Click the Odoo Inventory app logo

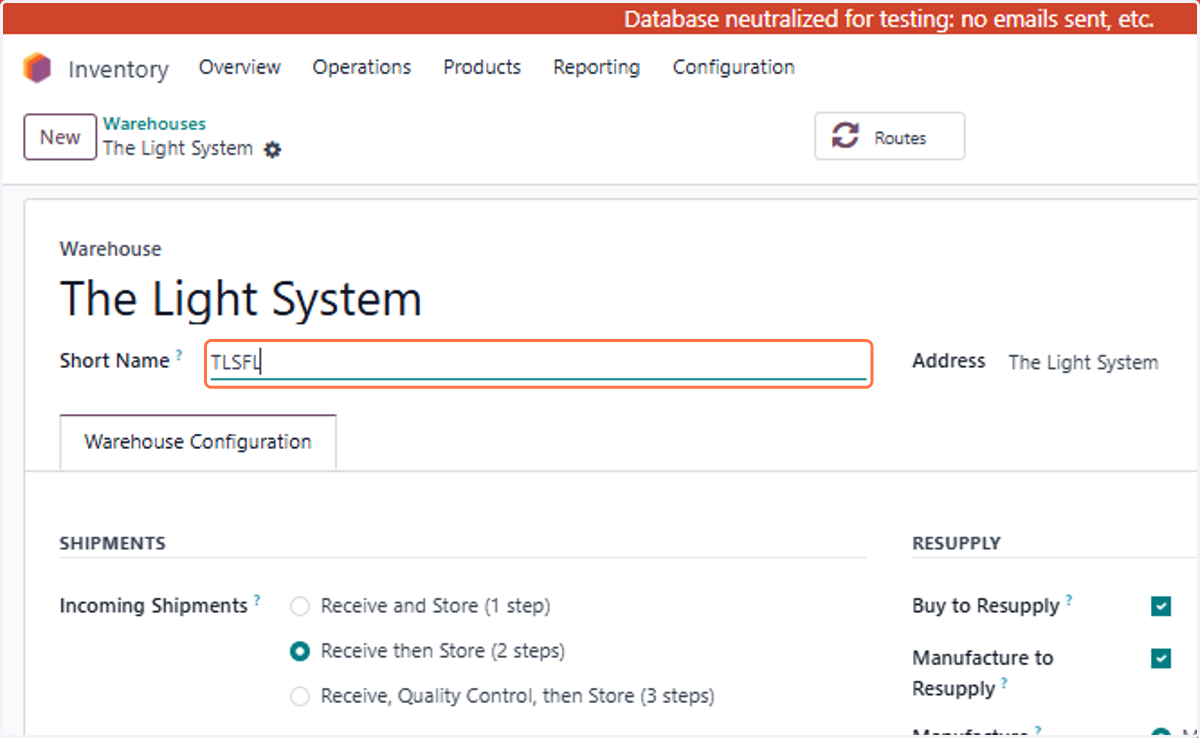point(37,68)
